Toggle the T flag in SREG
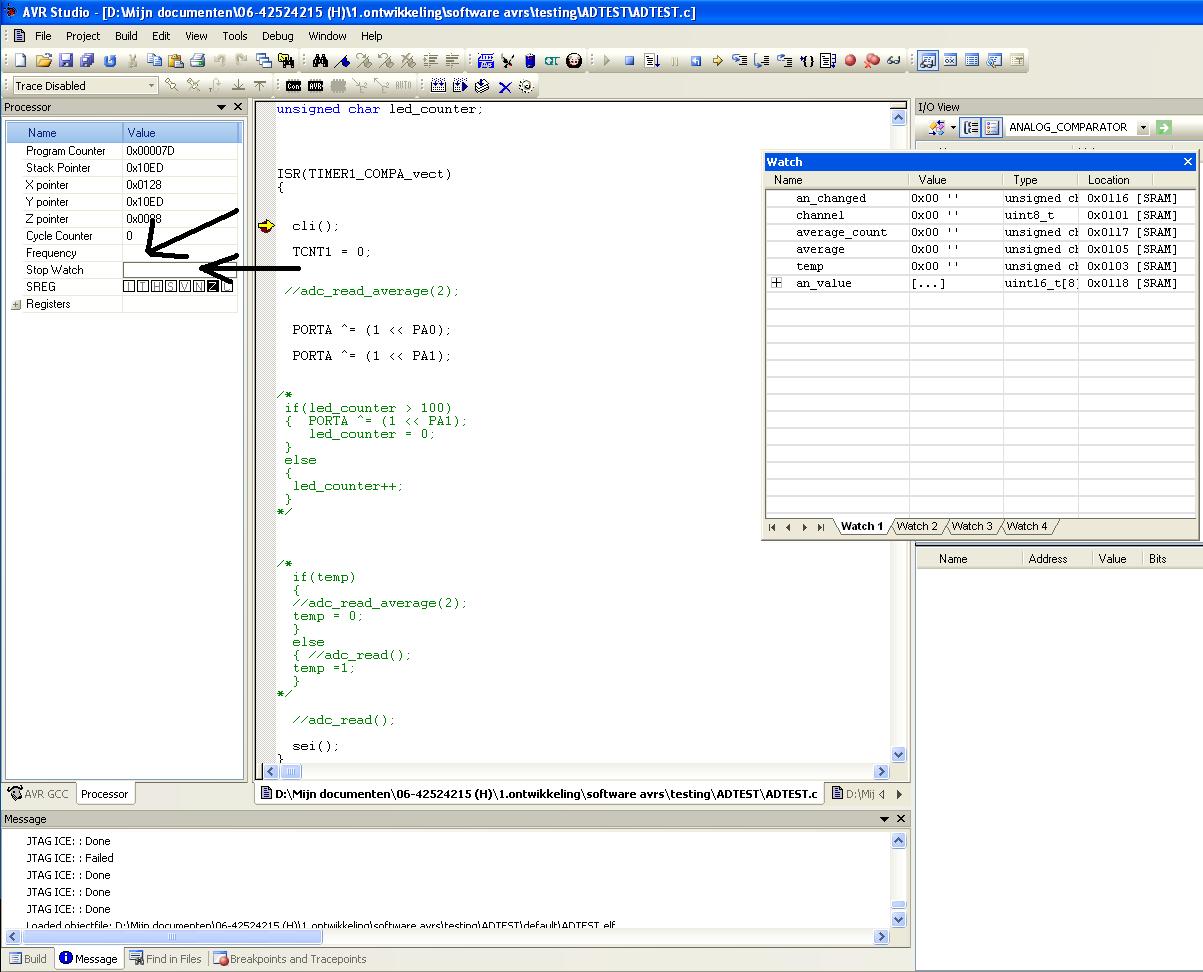Viewport: 1203px width, 972px height. tap(143, 287)
